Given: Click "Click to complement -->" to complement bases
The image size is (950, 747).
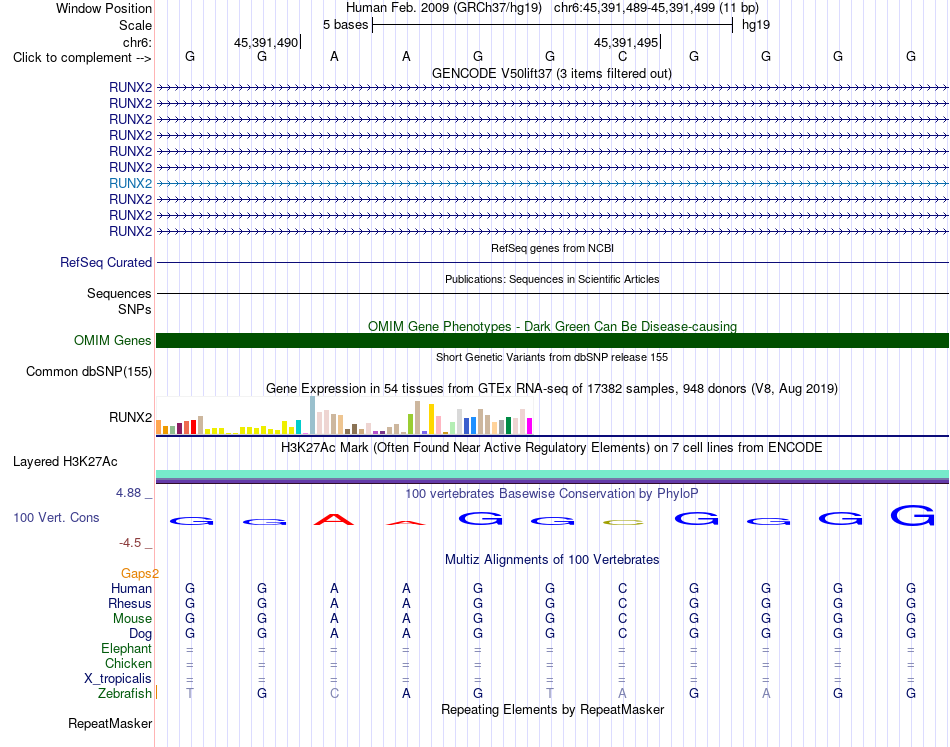Looking at the screenshot, I should pos(82,58).
